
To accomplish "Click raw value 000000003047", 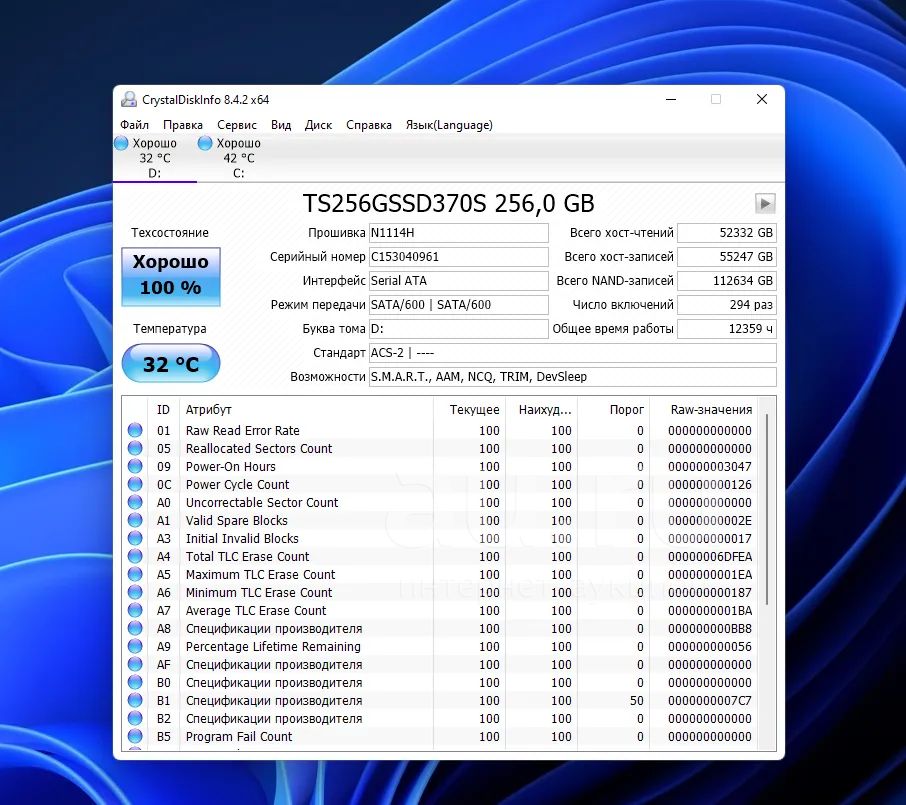I will (x=710, y=466).
